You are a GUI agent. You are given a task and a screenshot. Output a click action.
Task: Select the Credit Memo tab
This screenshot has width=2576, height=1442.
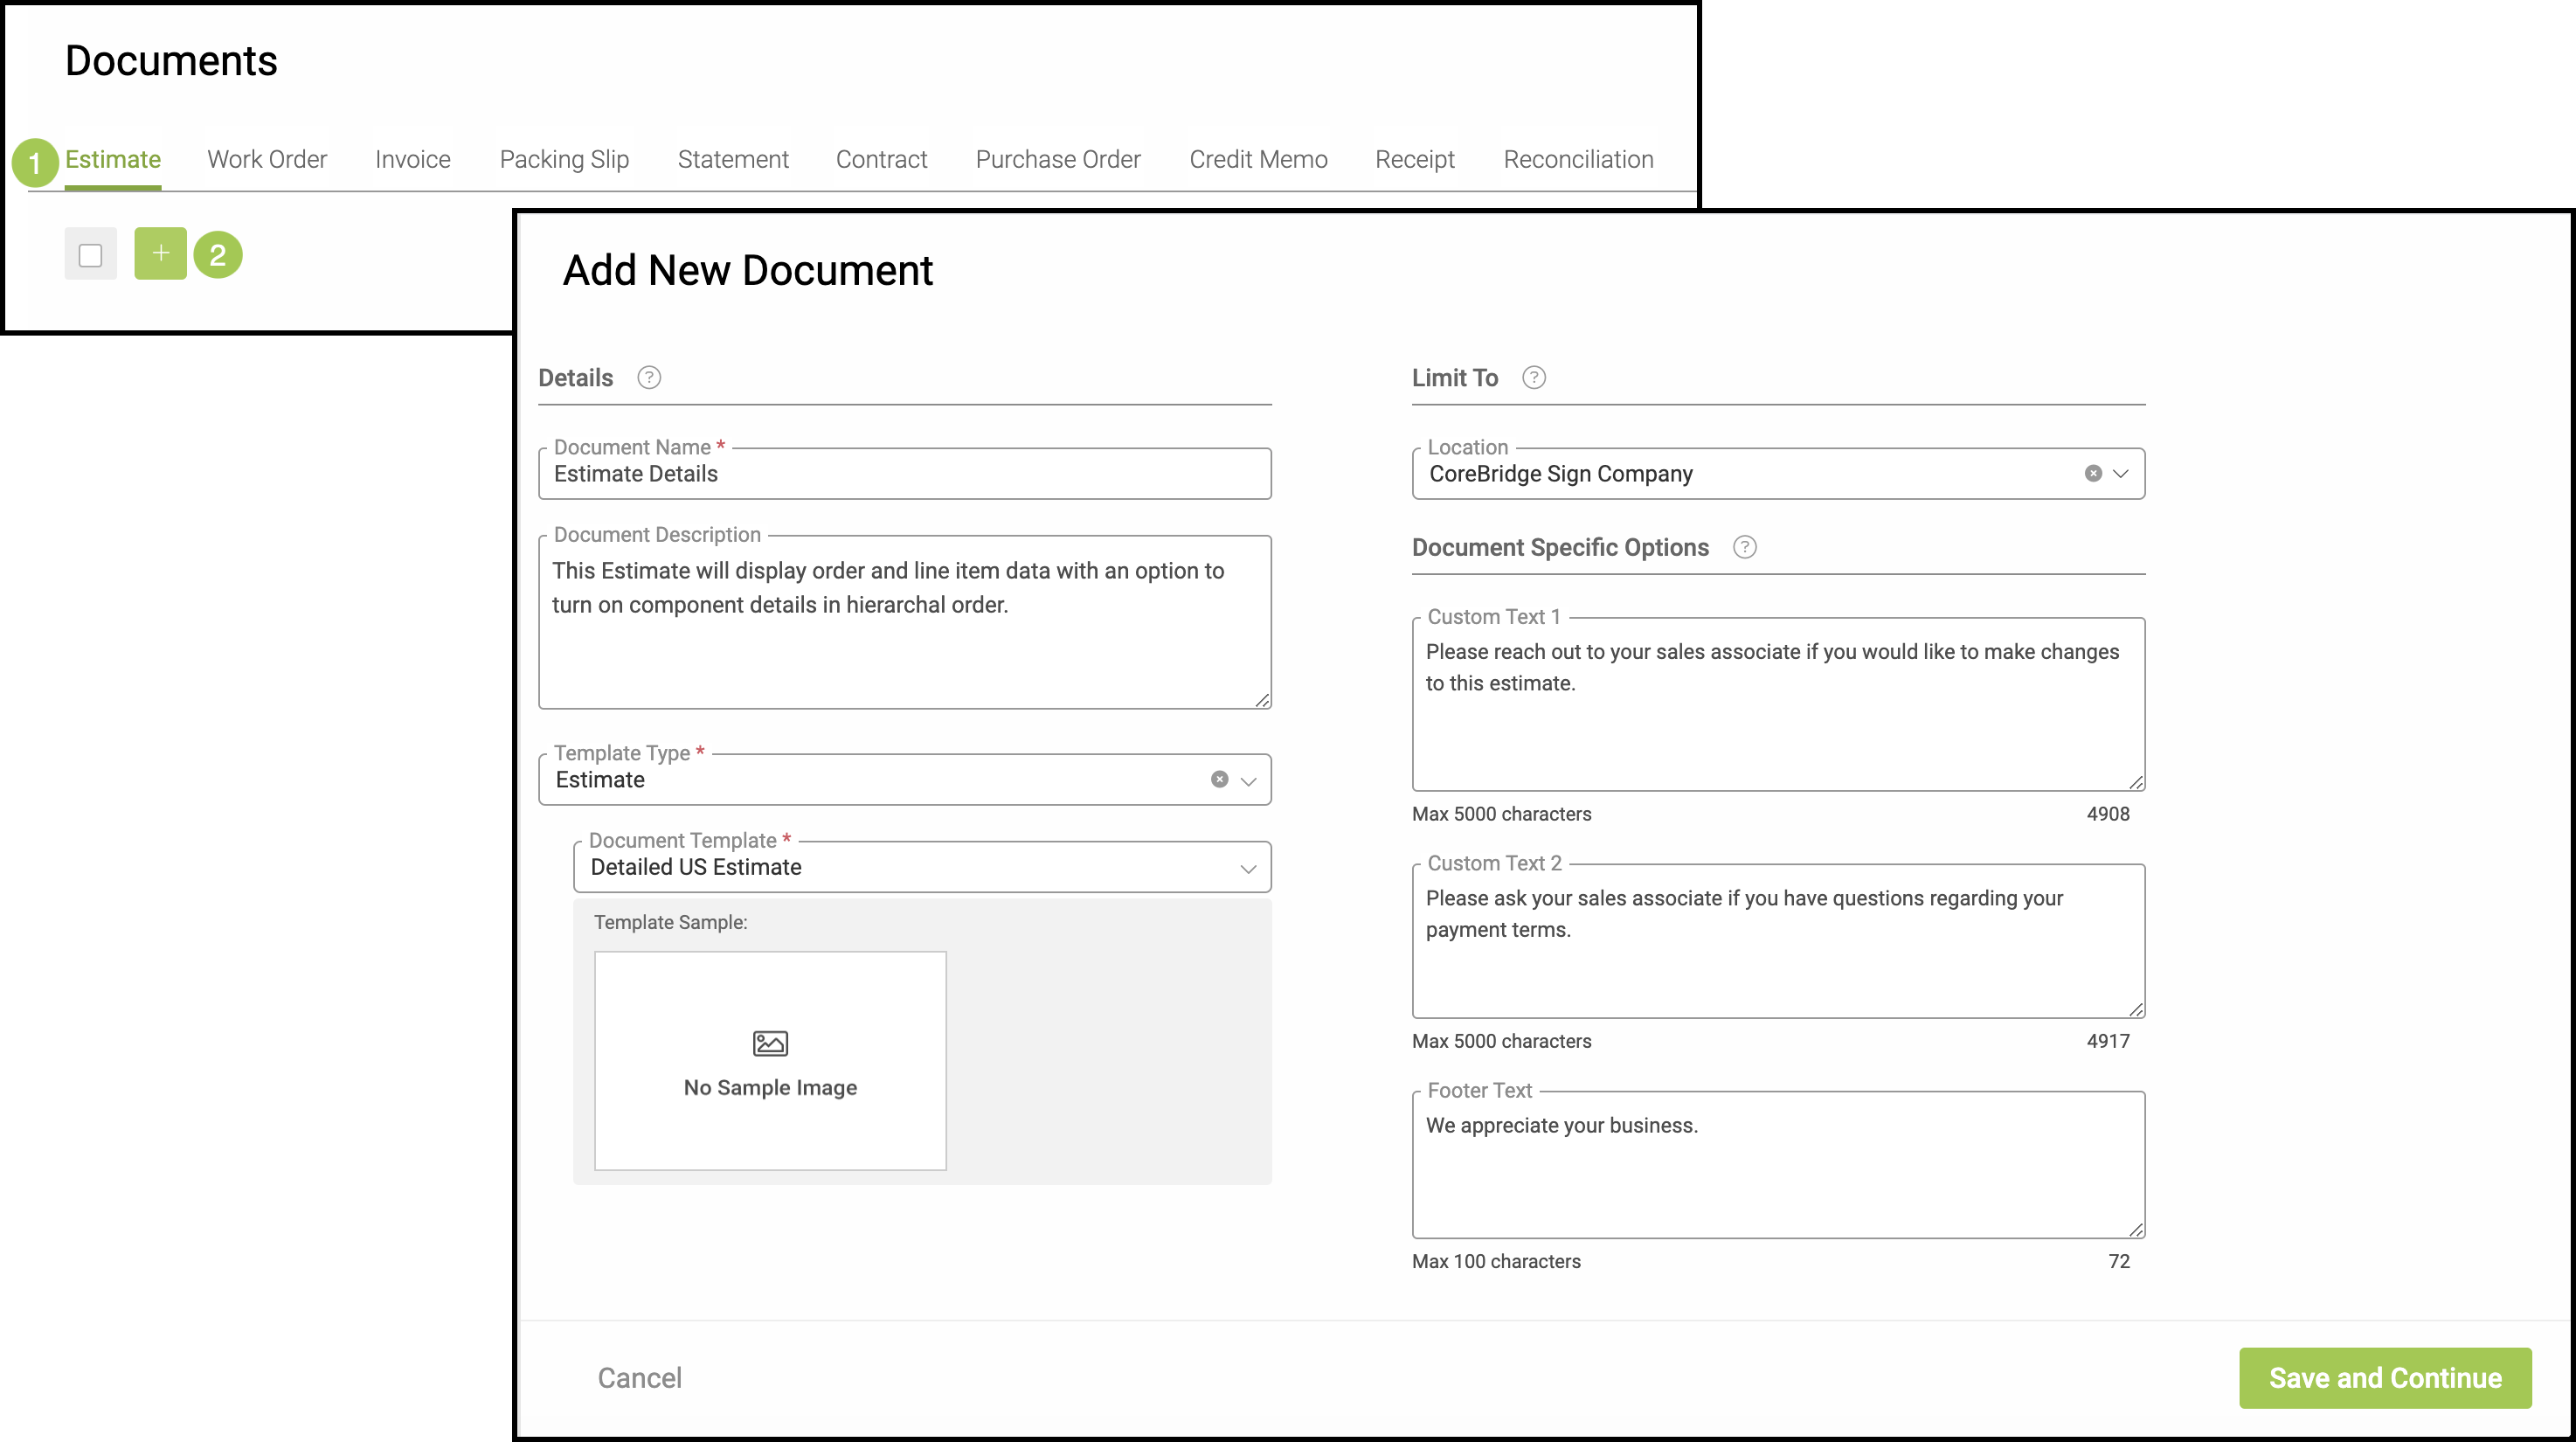pyautogui.click(x=1257, y=159)
